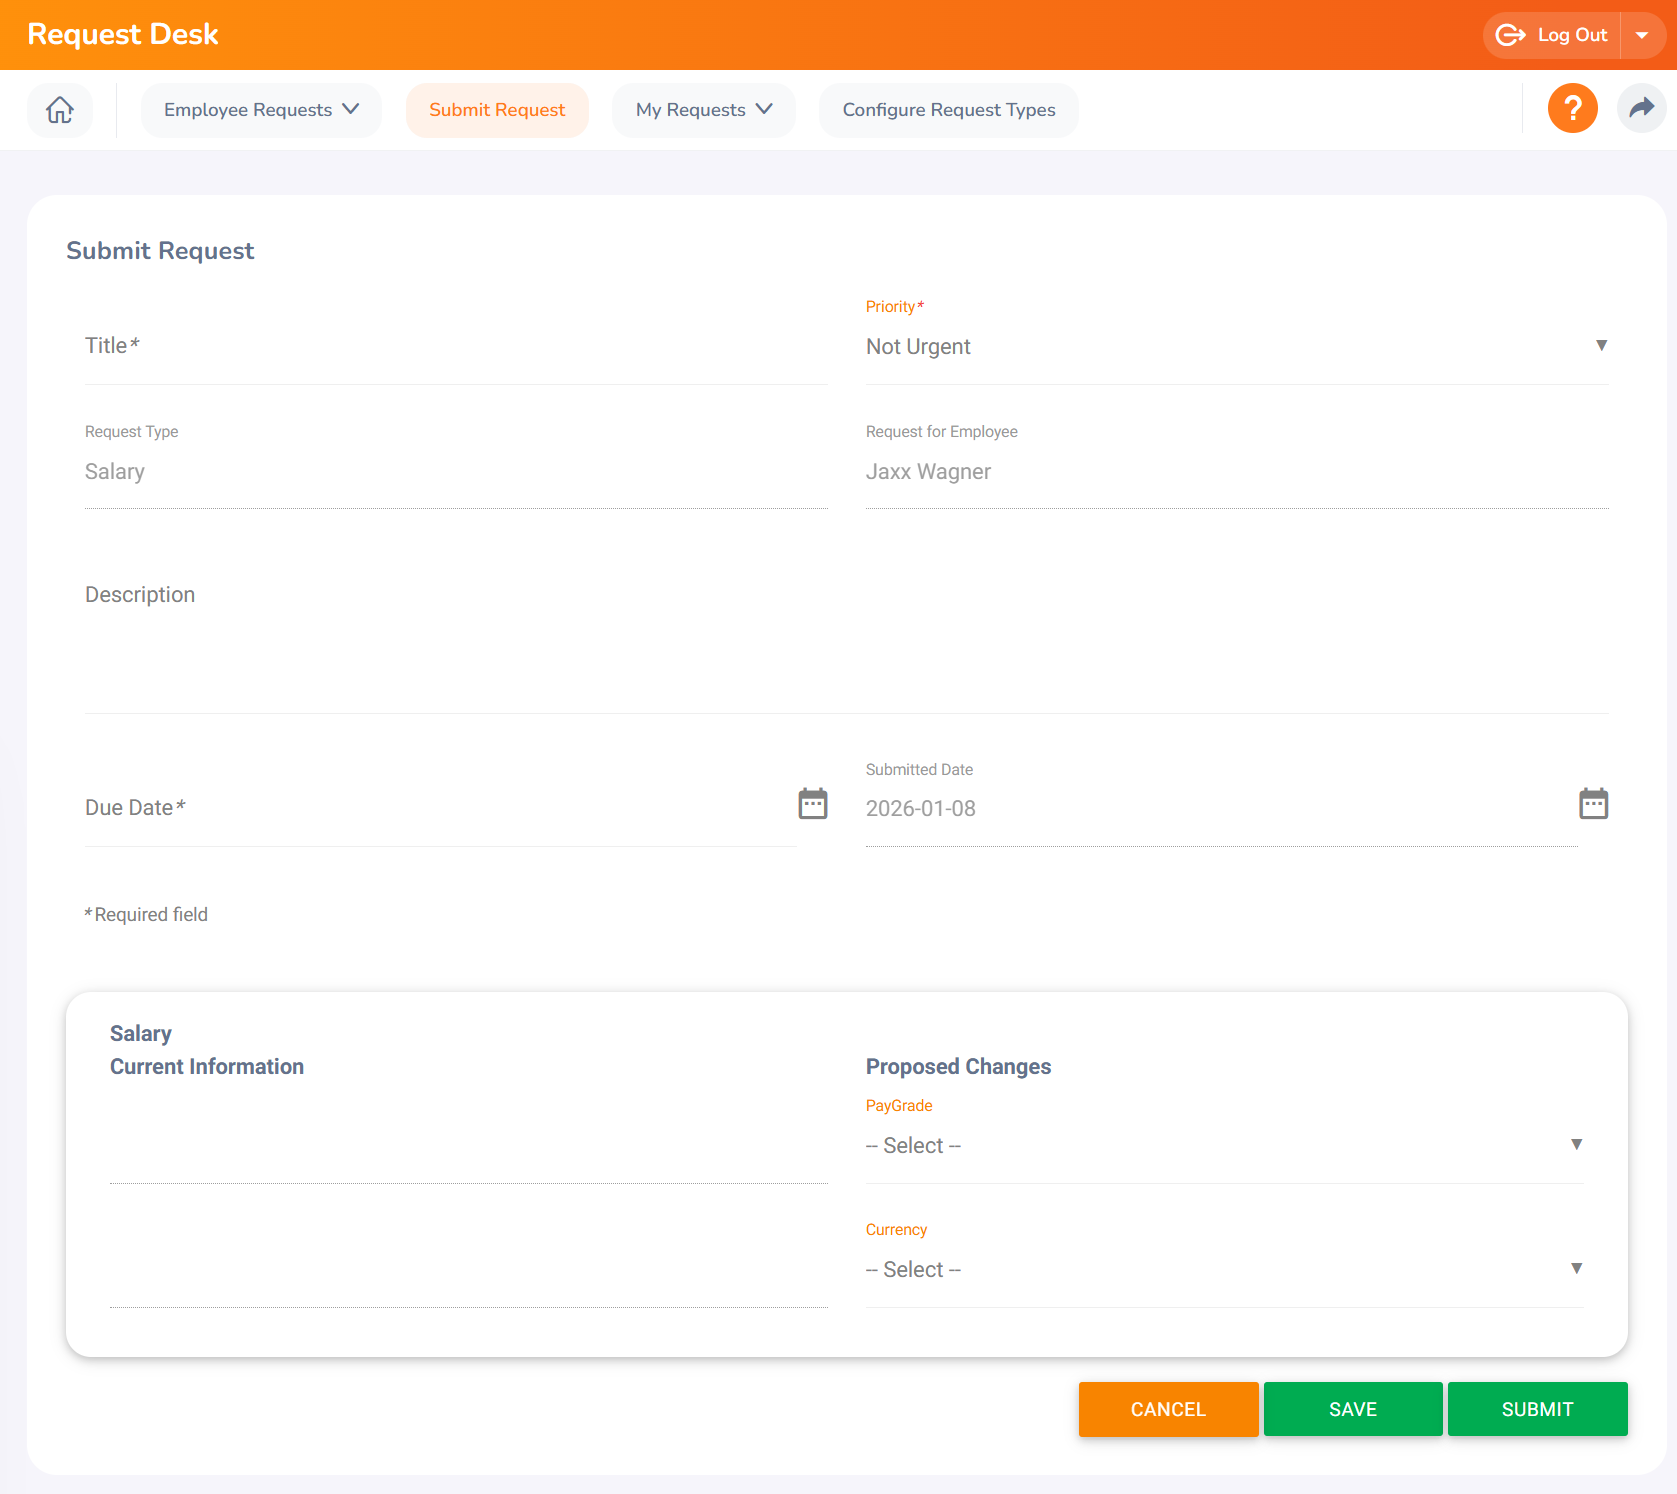Viewport: 1677px width, 1494px height.
Task: Click the share arrow icon
Action: 1641,108
